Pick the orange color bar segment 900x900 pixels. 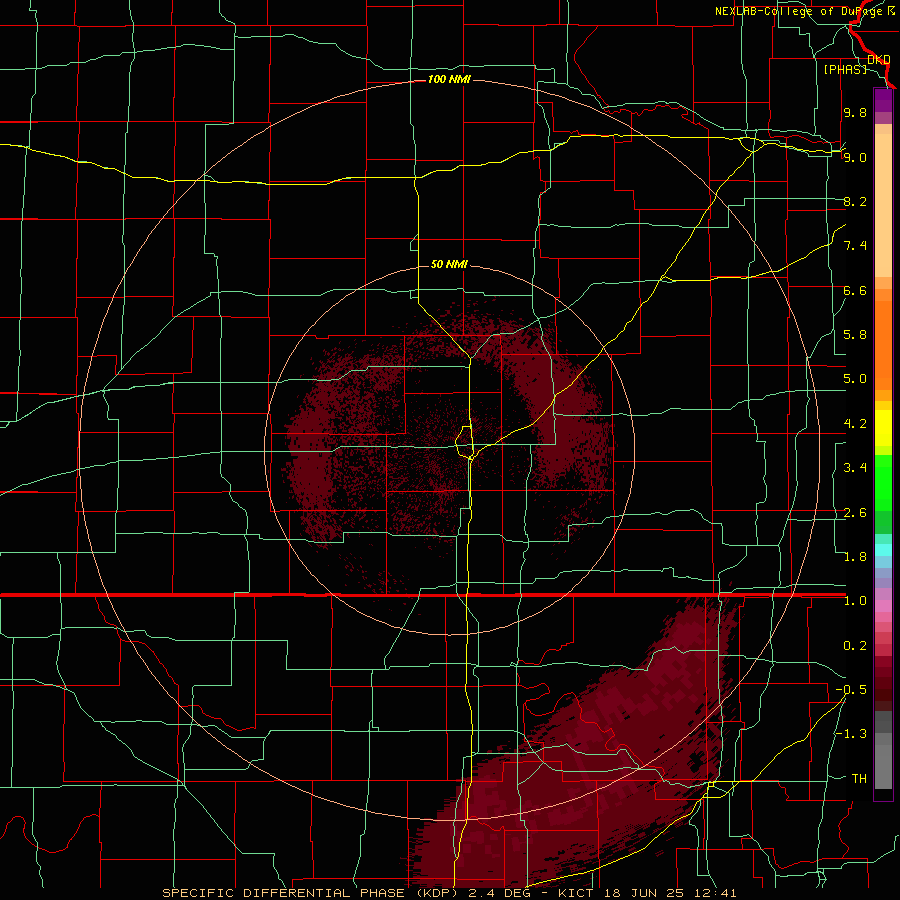(883, 344)
